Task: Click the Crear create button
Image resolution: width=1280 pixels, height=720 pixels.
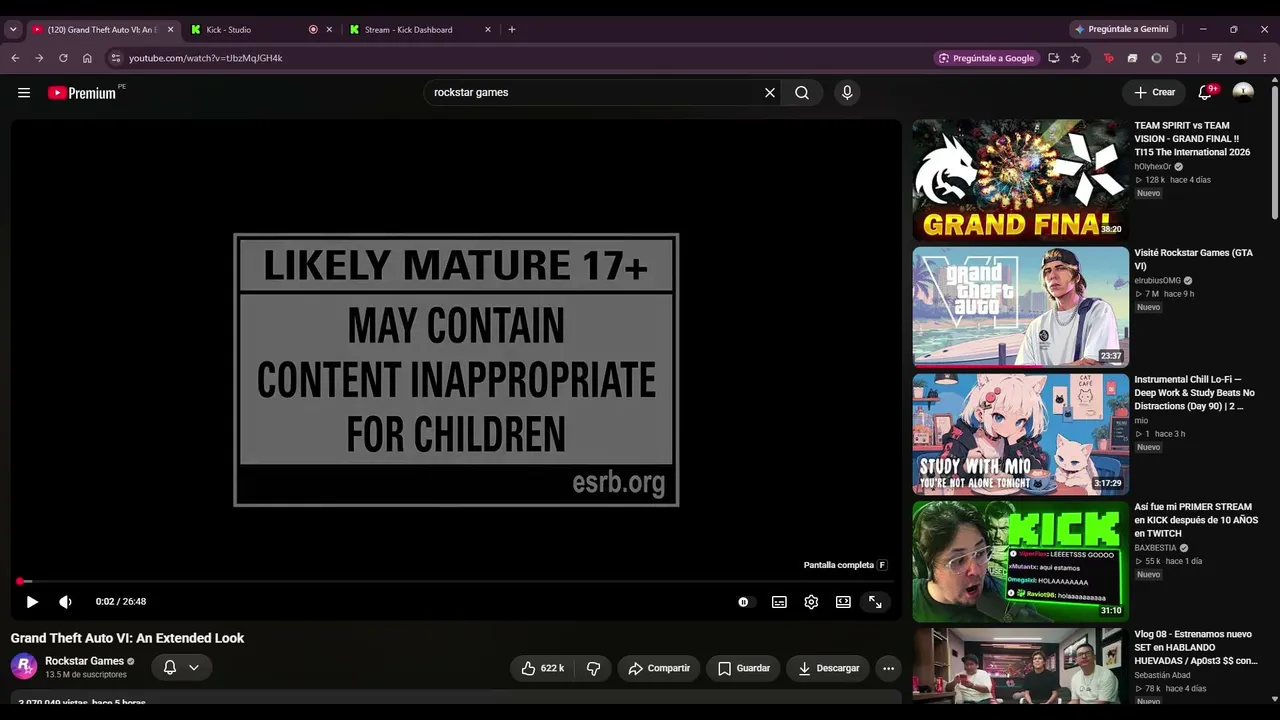Action: pos(1154,93)
